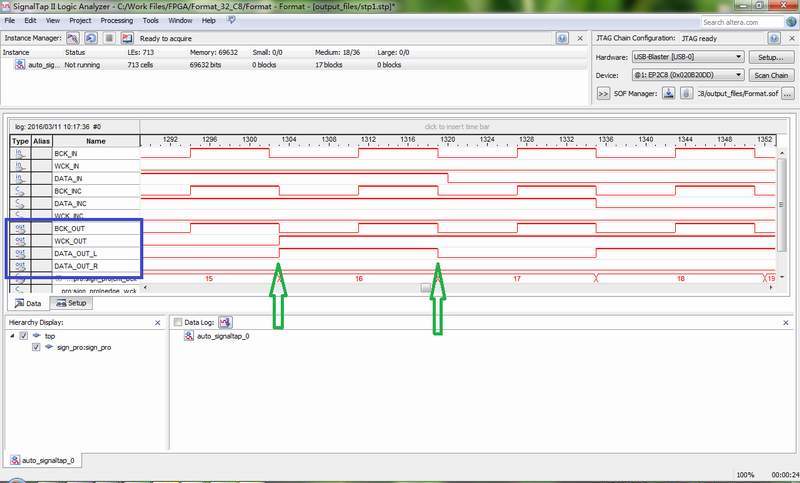Image resolution: width=800 pixels, height=483 pixels.
Task: Click the type icon for BCK_INC
Action: 20,191
